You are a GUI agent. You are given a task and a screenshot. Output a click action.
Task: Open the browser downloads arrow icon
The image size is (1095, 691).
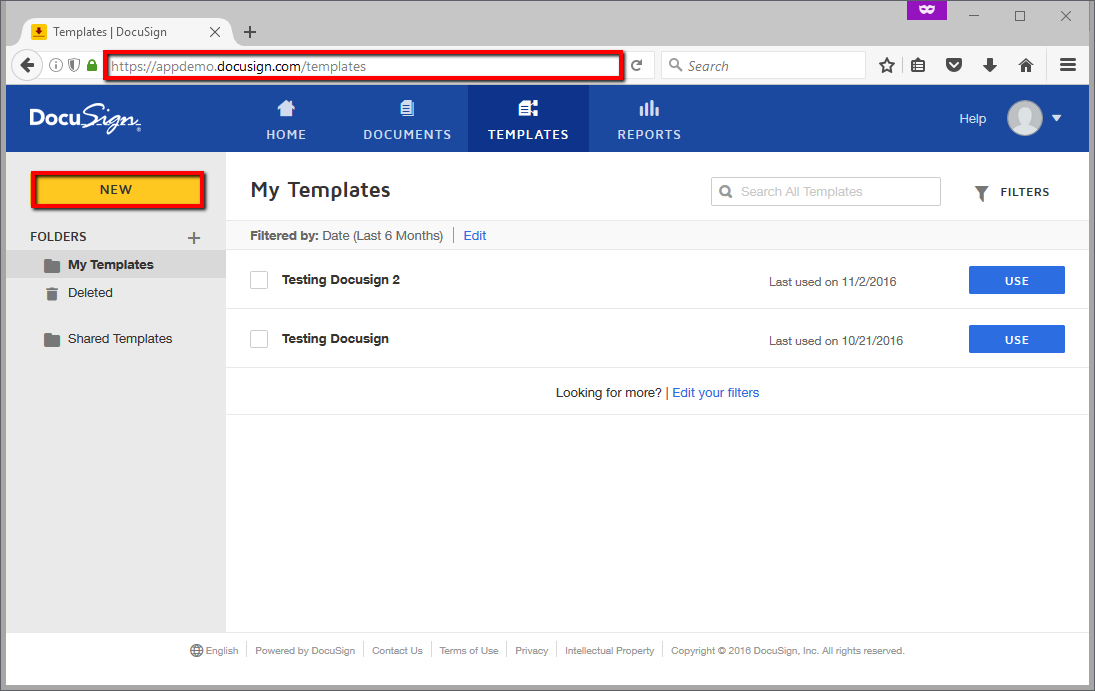point(989,66)
